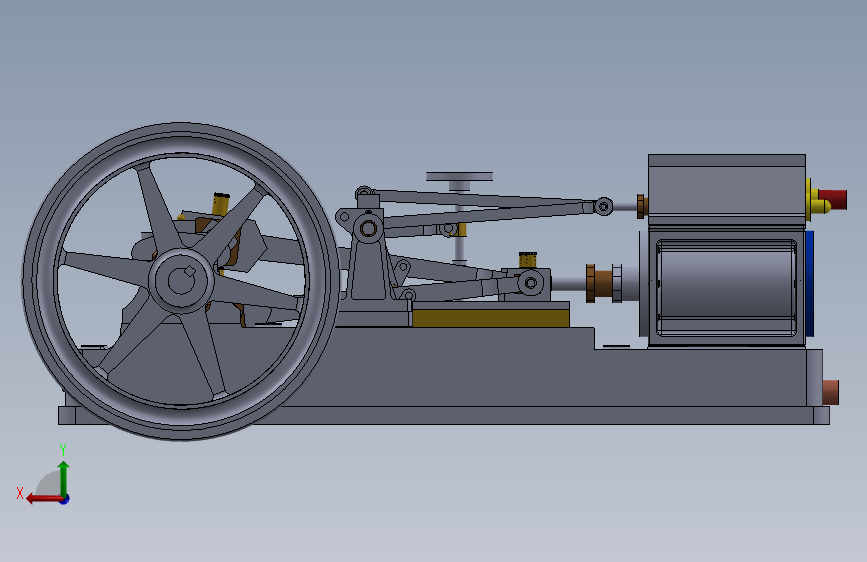This screenshot has height=562, width=867.
Task: Select the brass slide bar under crosshead
Action: click(x=490, y=318)
